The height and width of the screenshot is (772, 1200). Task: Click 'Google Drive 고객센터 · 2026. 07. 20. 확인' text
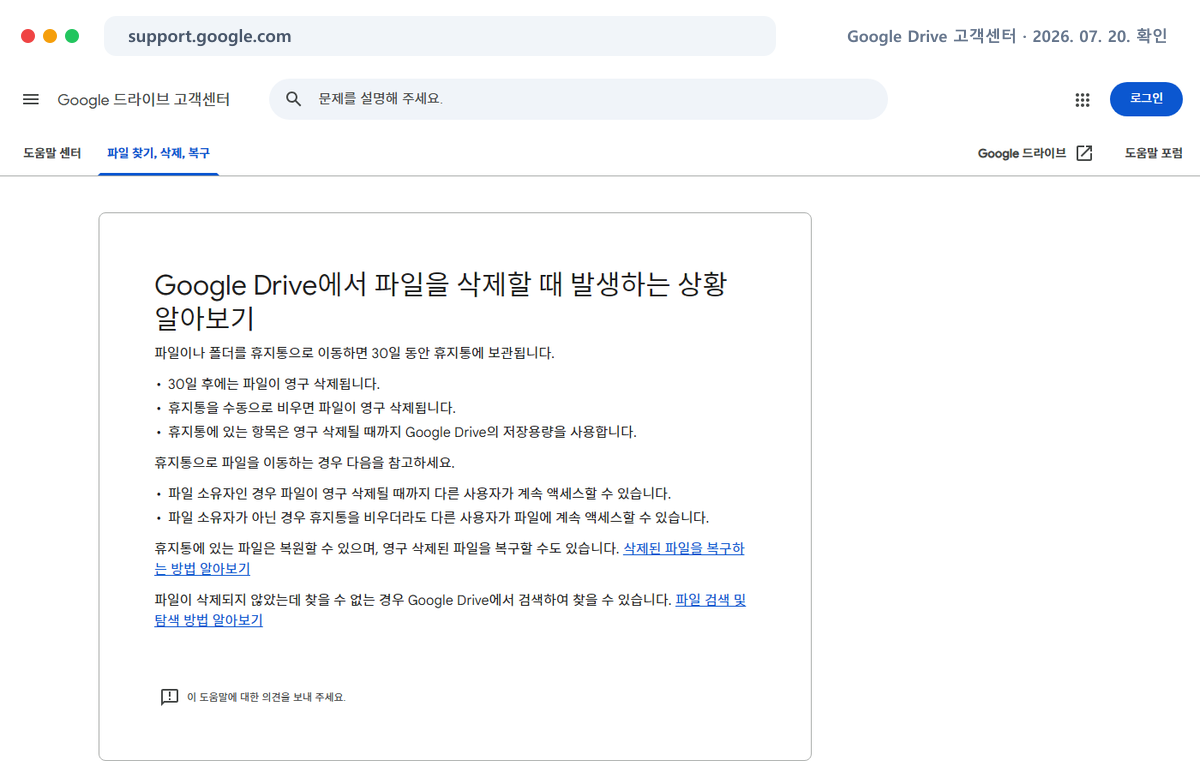coord(1007,36)
